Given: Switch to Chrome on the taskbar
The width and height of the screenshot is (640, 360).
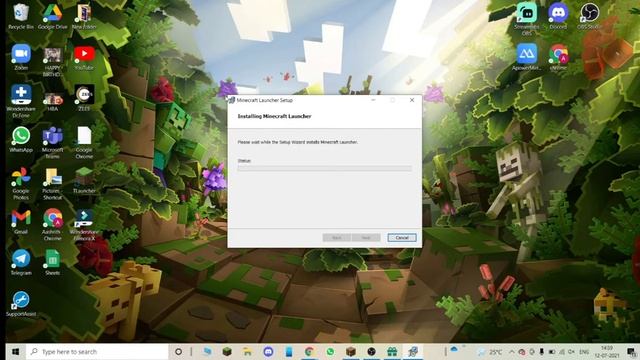Looking at the screenshot, I should (309, 351).
